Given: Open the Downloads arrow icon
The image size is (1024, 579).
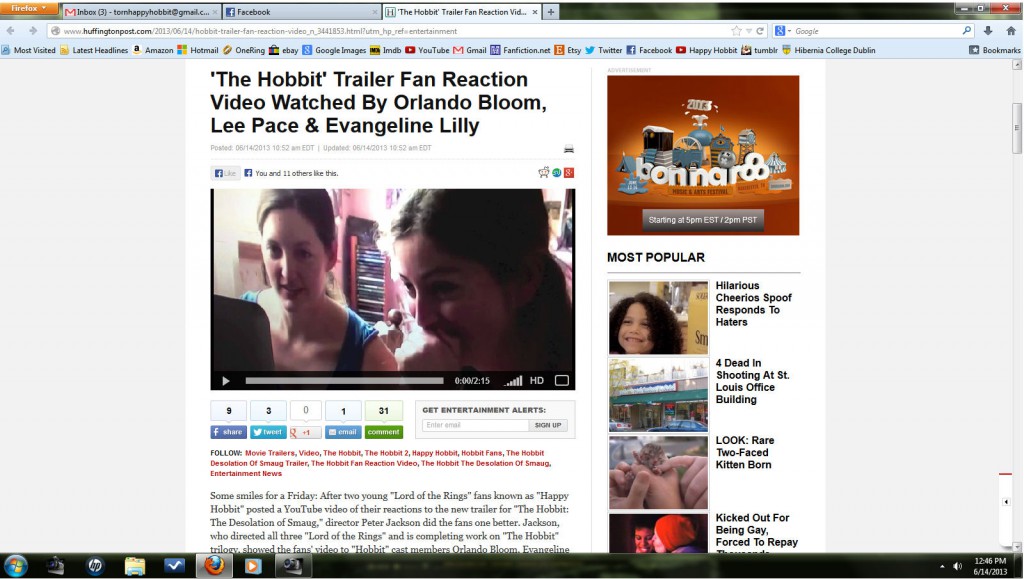Looking at the screenshot, I should point(988,31).
